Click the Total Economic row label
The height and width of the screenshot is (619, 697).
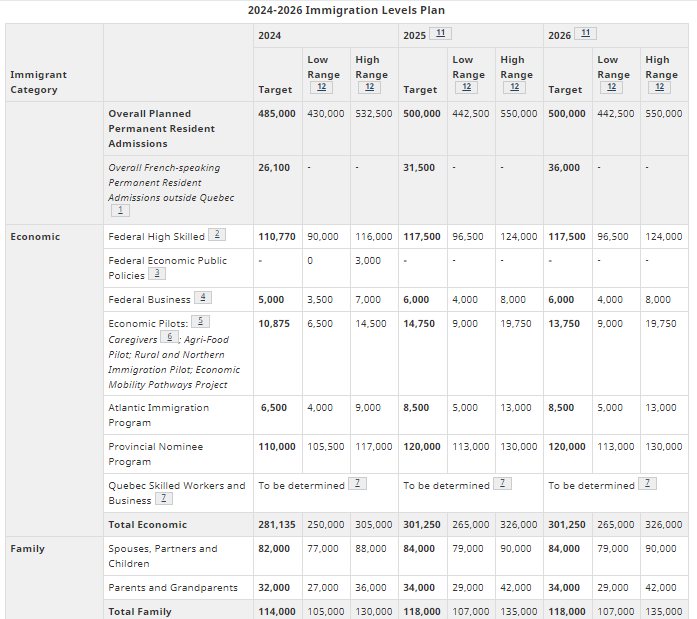click(x=148, y=524)
